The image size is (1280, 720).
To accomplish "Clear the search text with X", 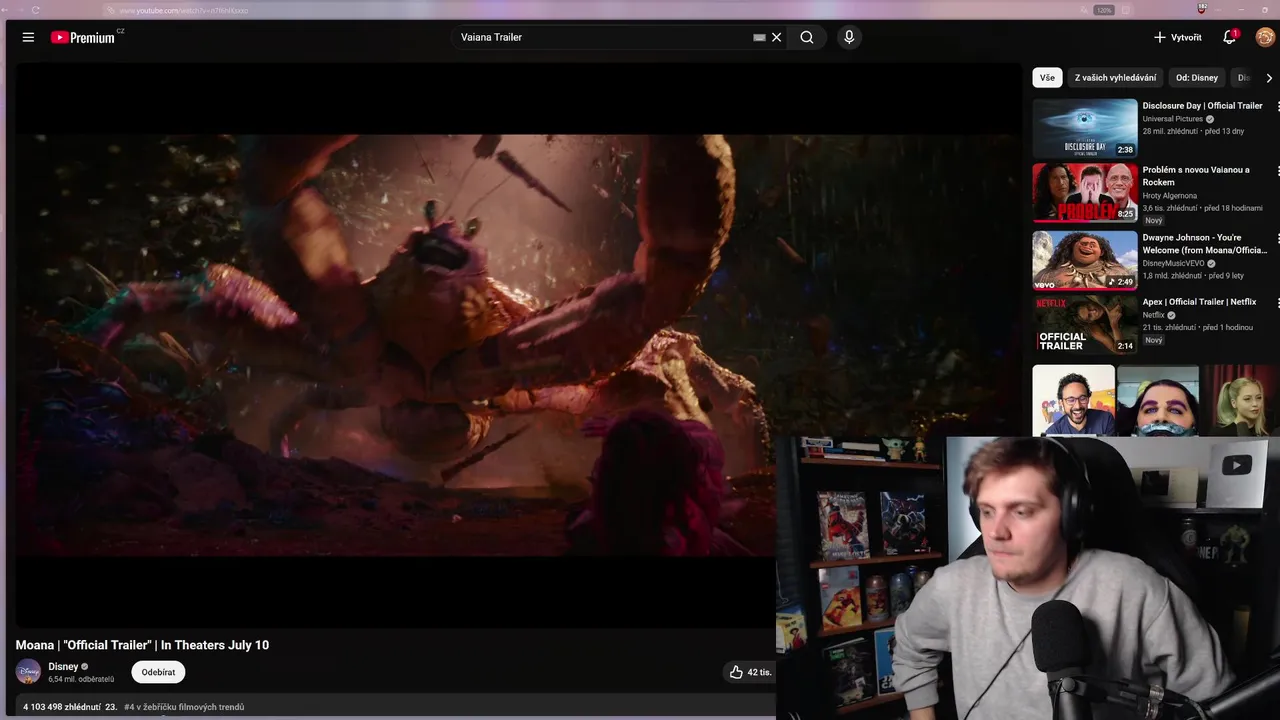I will [776, 37].
